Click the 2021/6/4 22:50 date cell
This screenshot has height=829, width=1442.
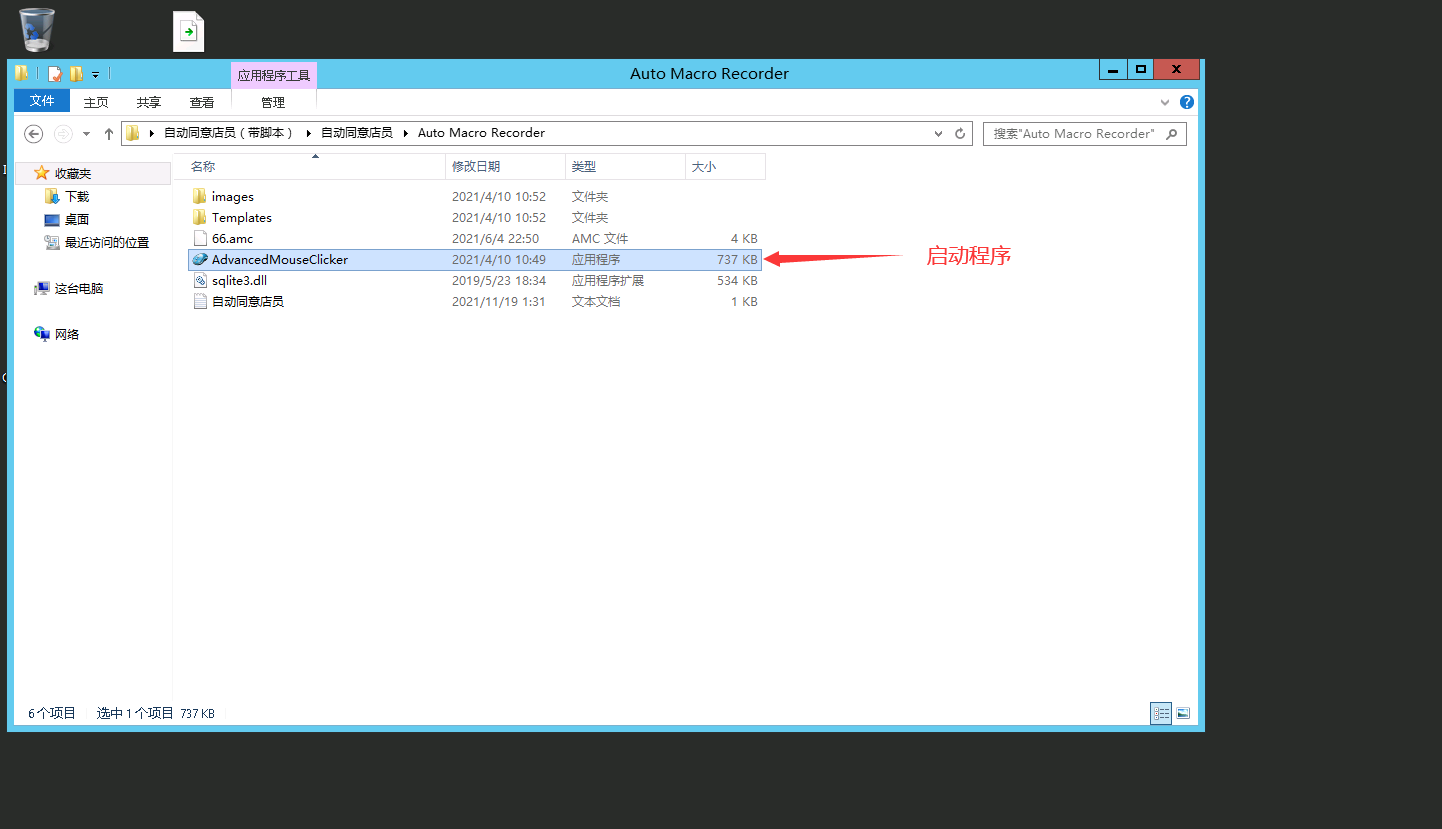pos(495,238)
